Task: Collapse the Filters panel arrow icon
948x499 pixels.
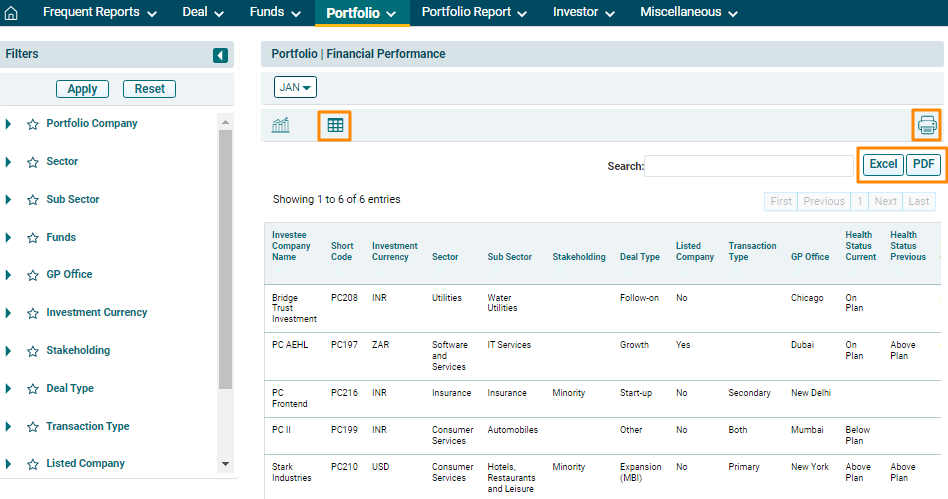Action: [220, 55]
